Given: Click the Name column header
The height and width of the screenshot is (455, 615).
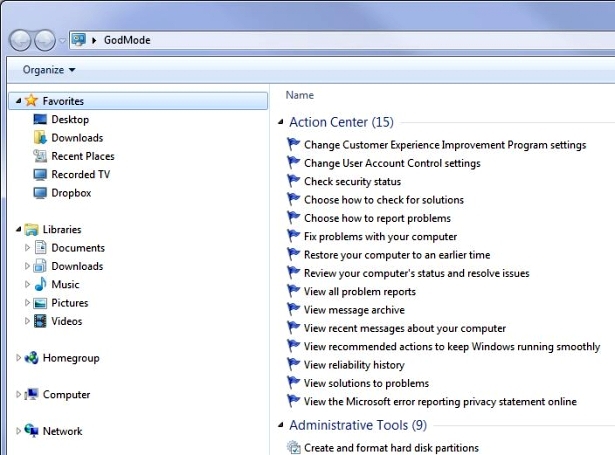Looking at the screenshot, I should pyautogui.click(x=300, y=95).
